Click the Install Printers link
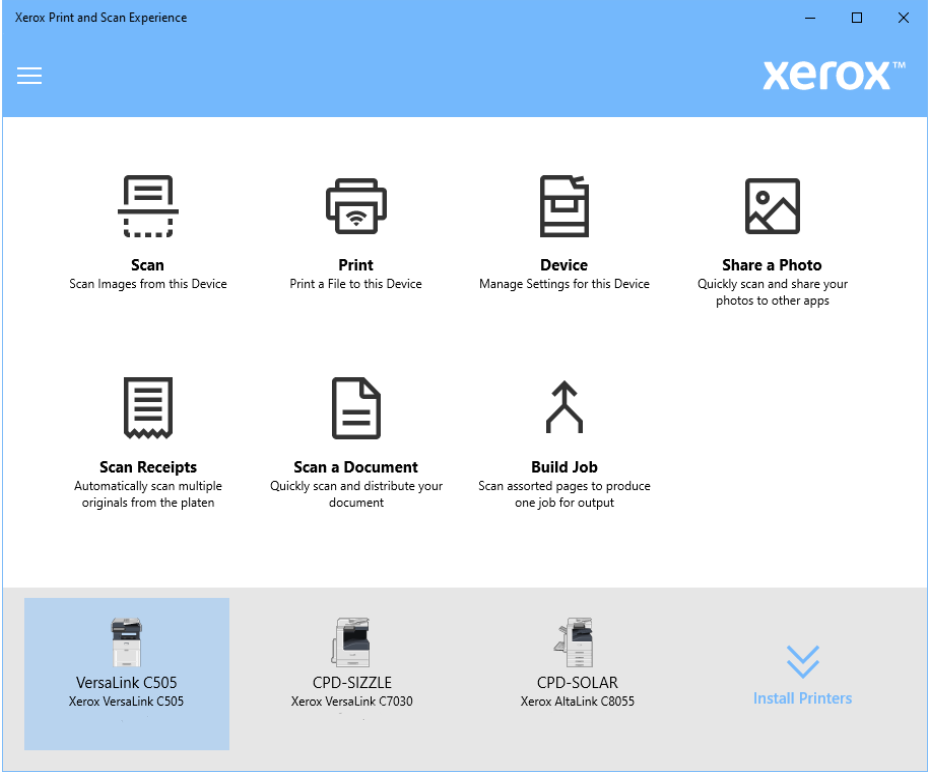The width and height of the screenshot is (929, 774). (803, 698)
